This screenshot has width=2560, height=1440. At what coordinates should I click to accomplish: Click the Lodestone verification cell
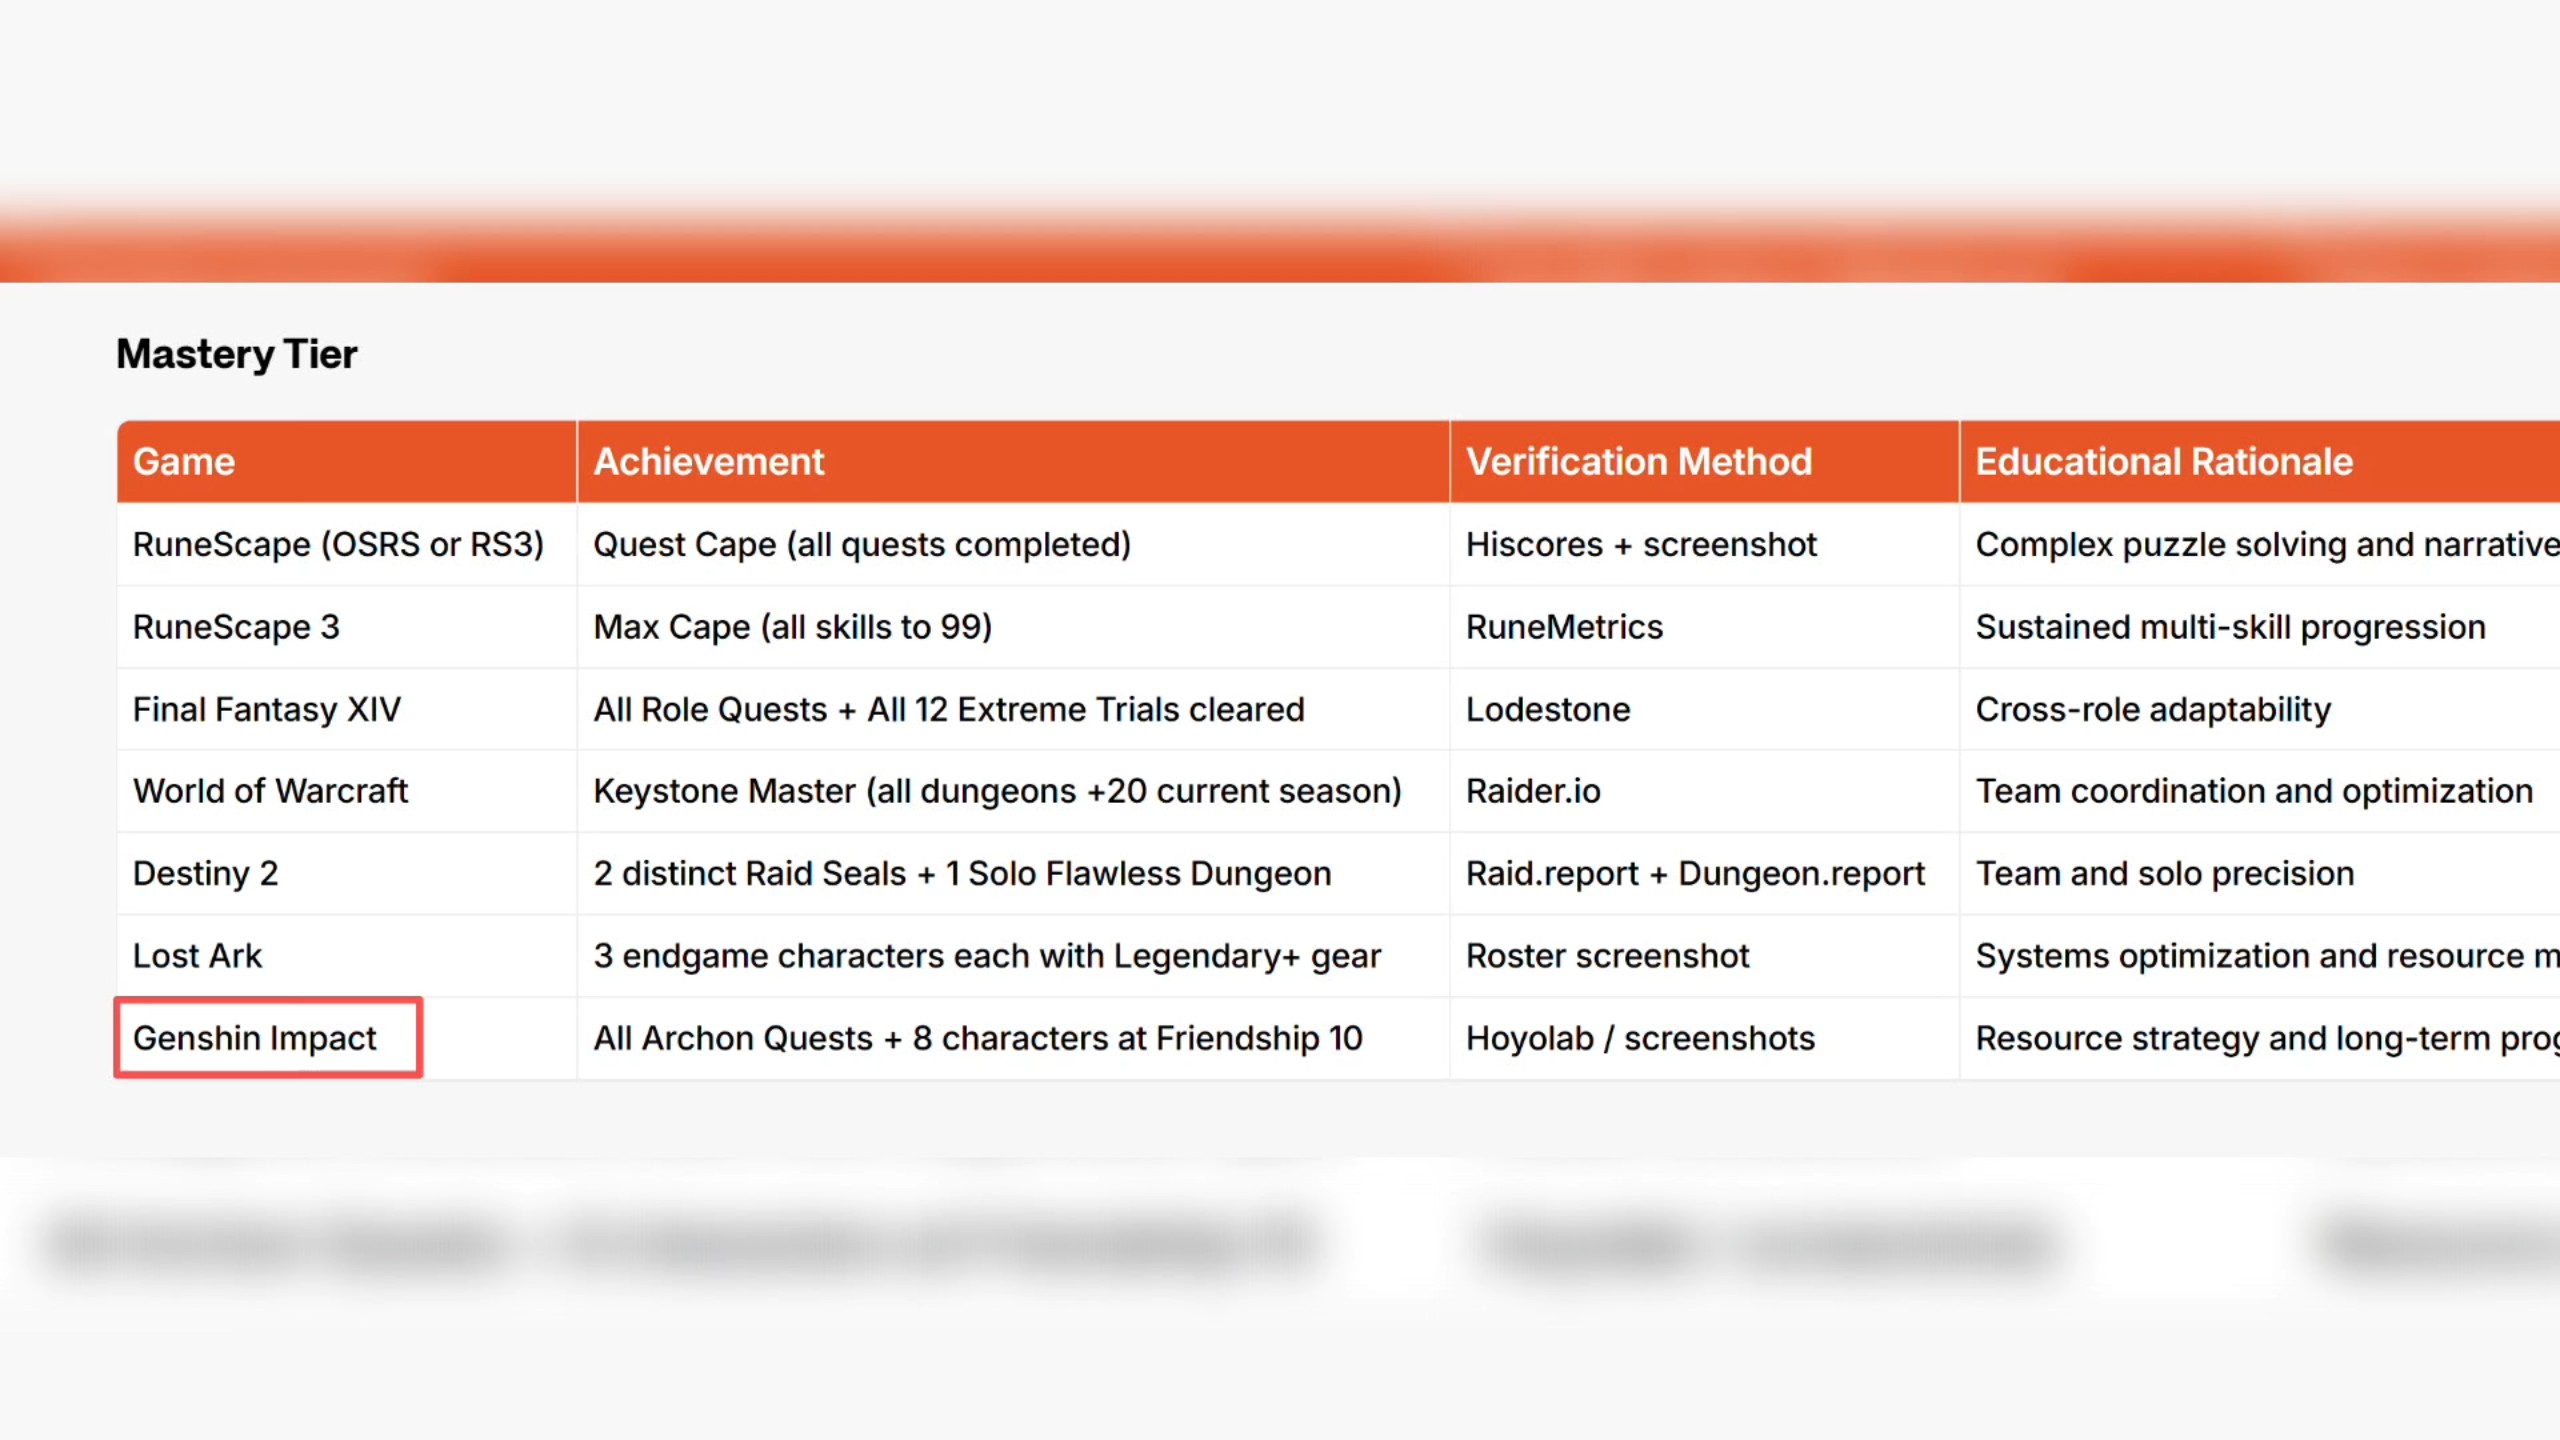(1704, 709)
